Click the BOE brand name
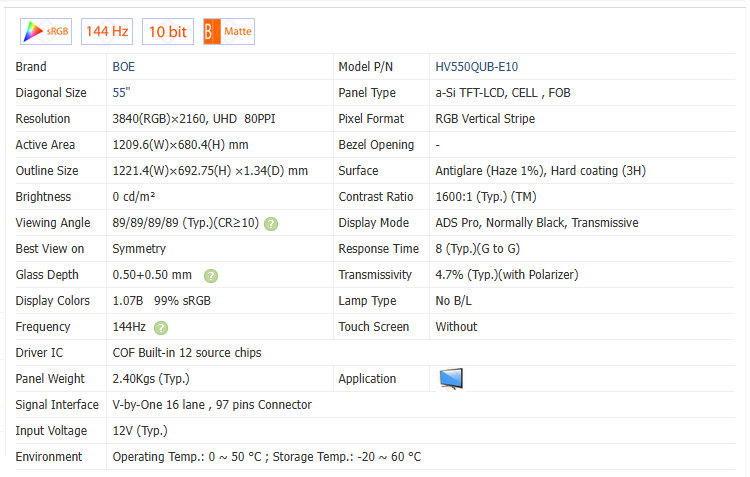 125,67
